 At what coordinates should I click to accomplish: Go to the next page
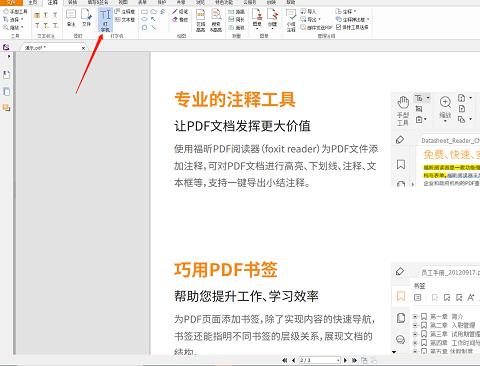click(x=345, y=360)
